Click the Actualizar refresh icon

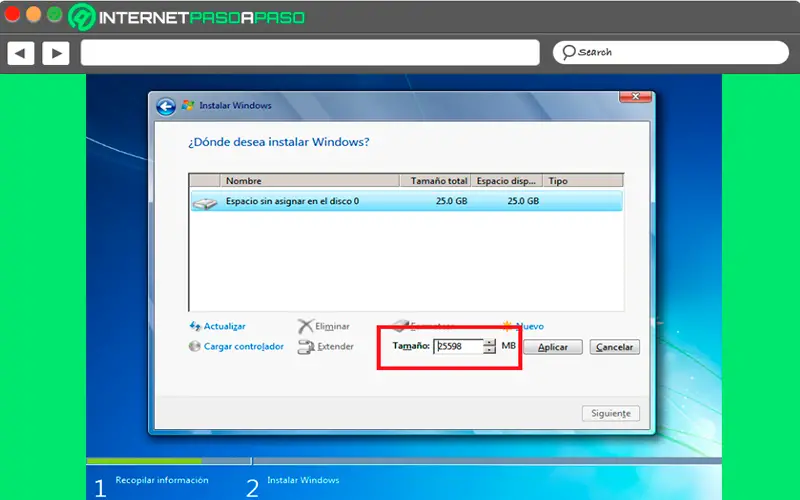coord(195,326)
